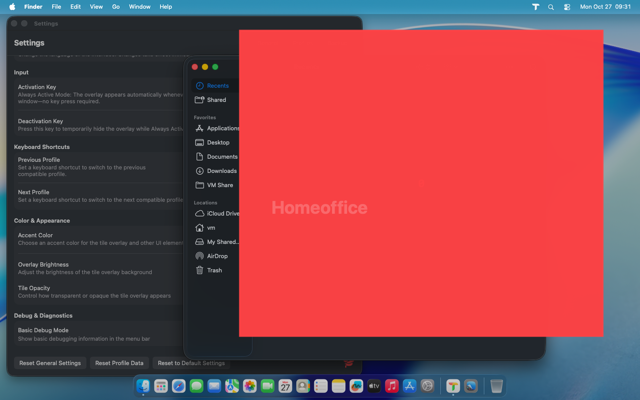Open Applications in the Finder sidebar

click(x=216, y=128)
